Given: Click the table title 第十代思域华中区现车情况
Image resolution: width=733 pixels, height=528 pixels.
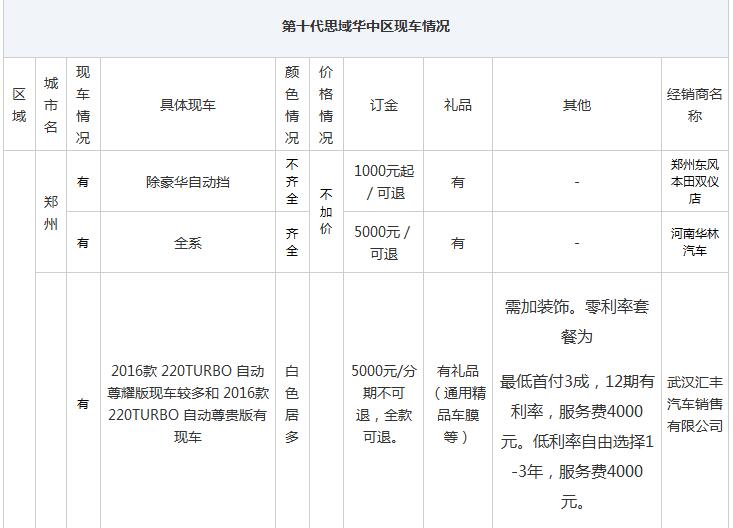Looking at the screenshot, I should pos(366,26).
